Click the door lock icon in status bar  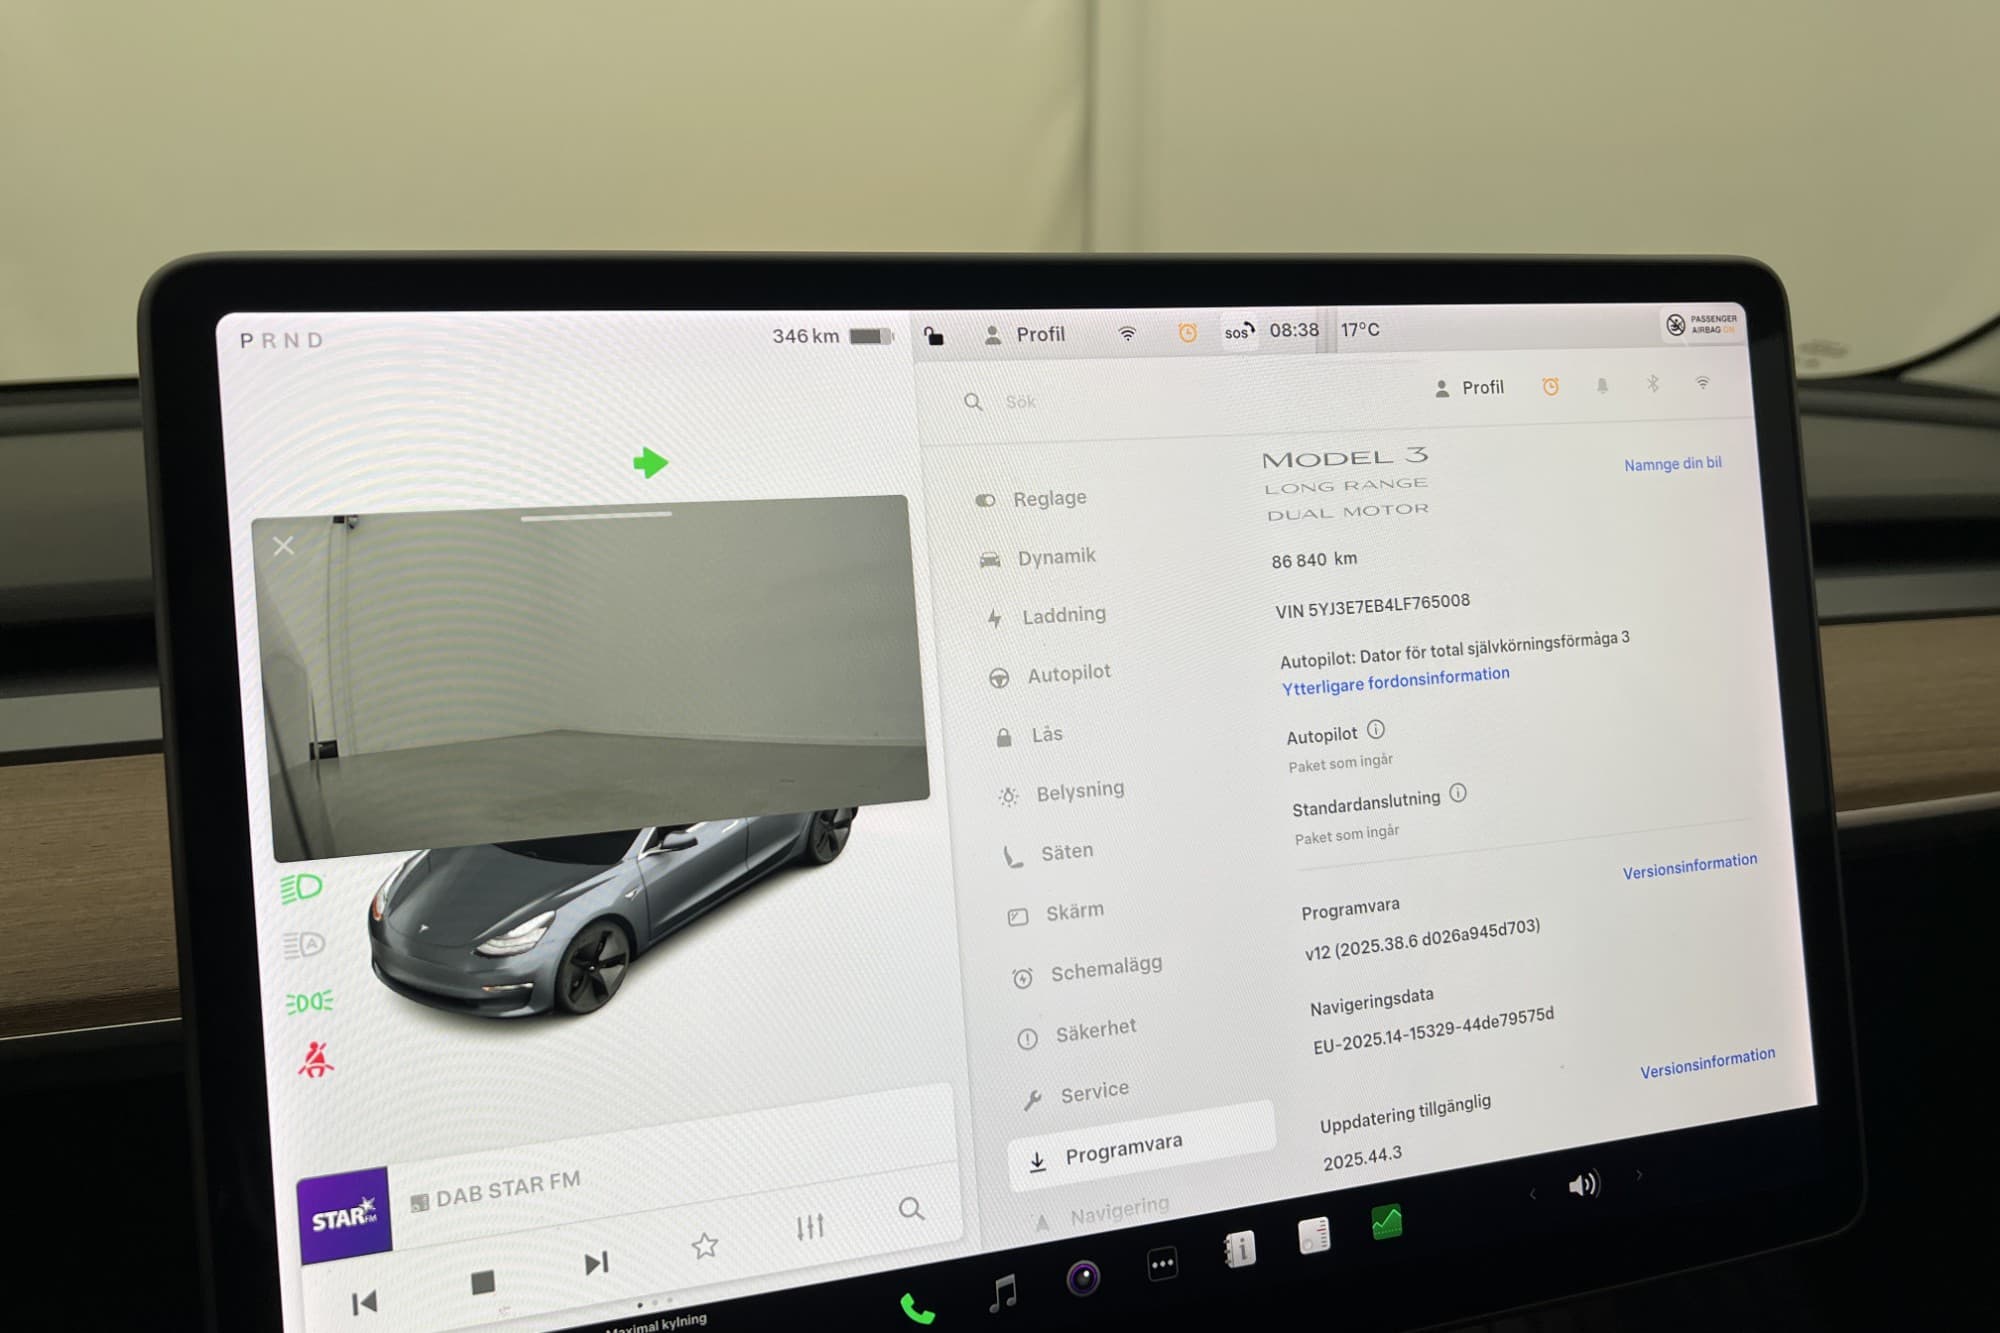pos(933,336)
